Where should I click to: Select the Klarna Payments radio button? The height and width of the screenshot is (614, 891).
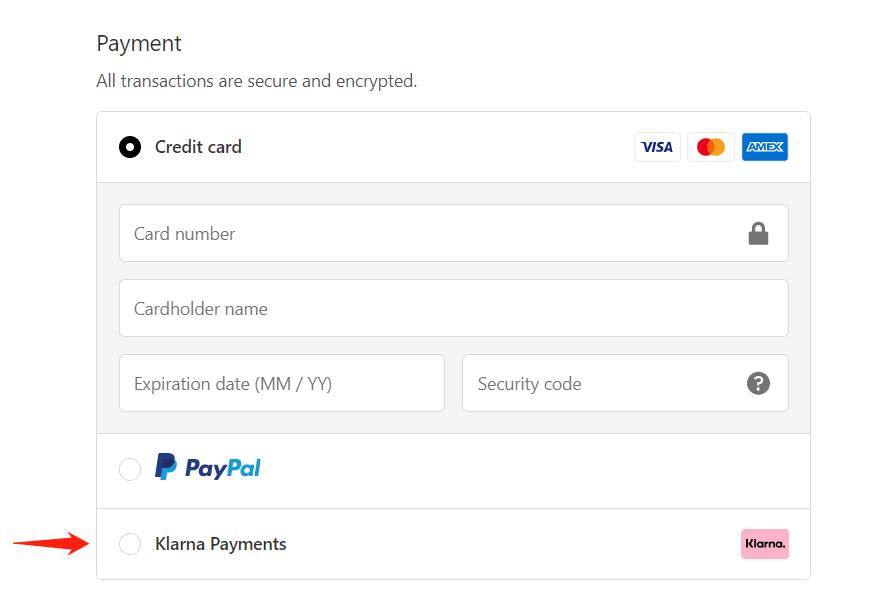[130, 544]
